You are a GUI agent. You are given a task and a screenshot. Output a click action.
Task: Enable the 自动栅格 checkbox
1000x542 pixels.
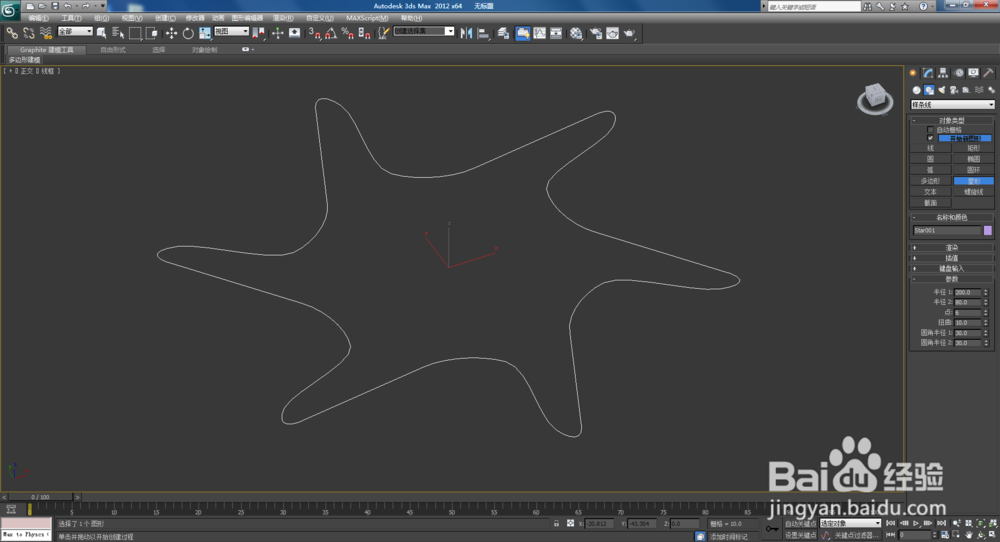point(930,129)
